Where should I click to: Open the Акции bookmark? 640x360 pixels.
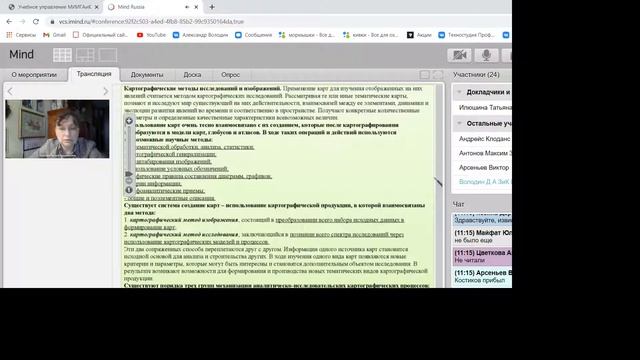(x=420, y=35)
